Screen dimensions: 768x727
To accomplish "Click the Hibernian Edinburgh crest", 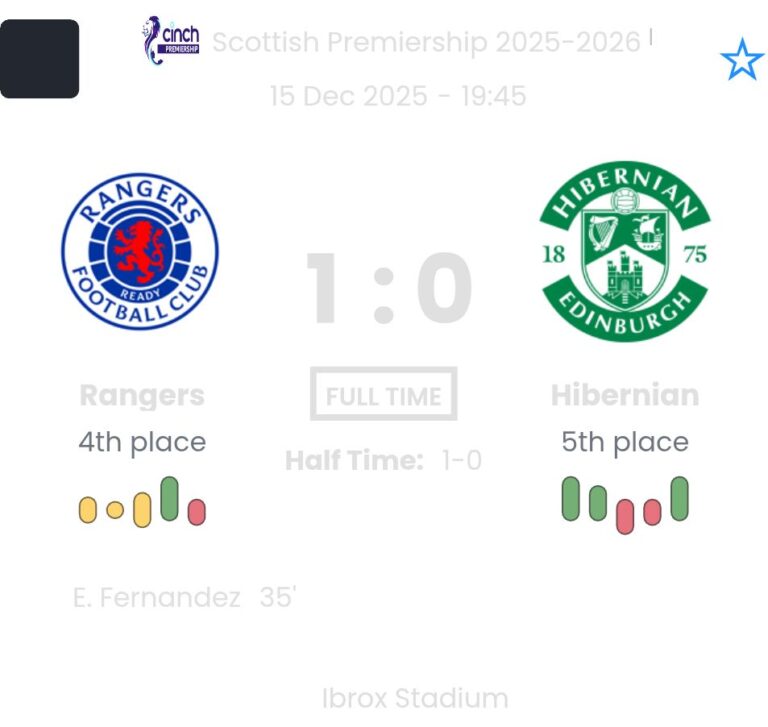I will (x=625, y=251).
